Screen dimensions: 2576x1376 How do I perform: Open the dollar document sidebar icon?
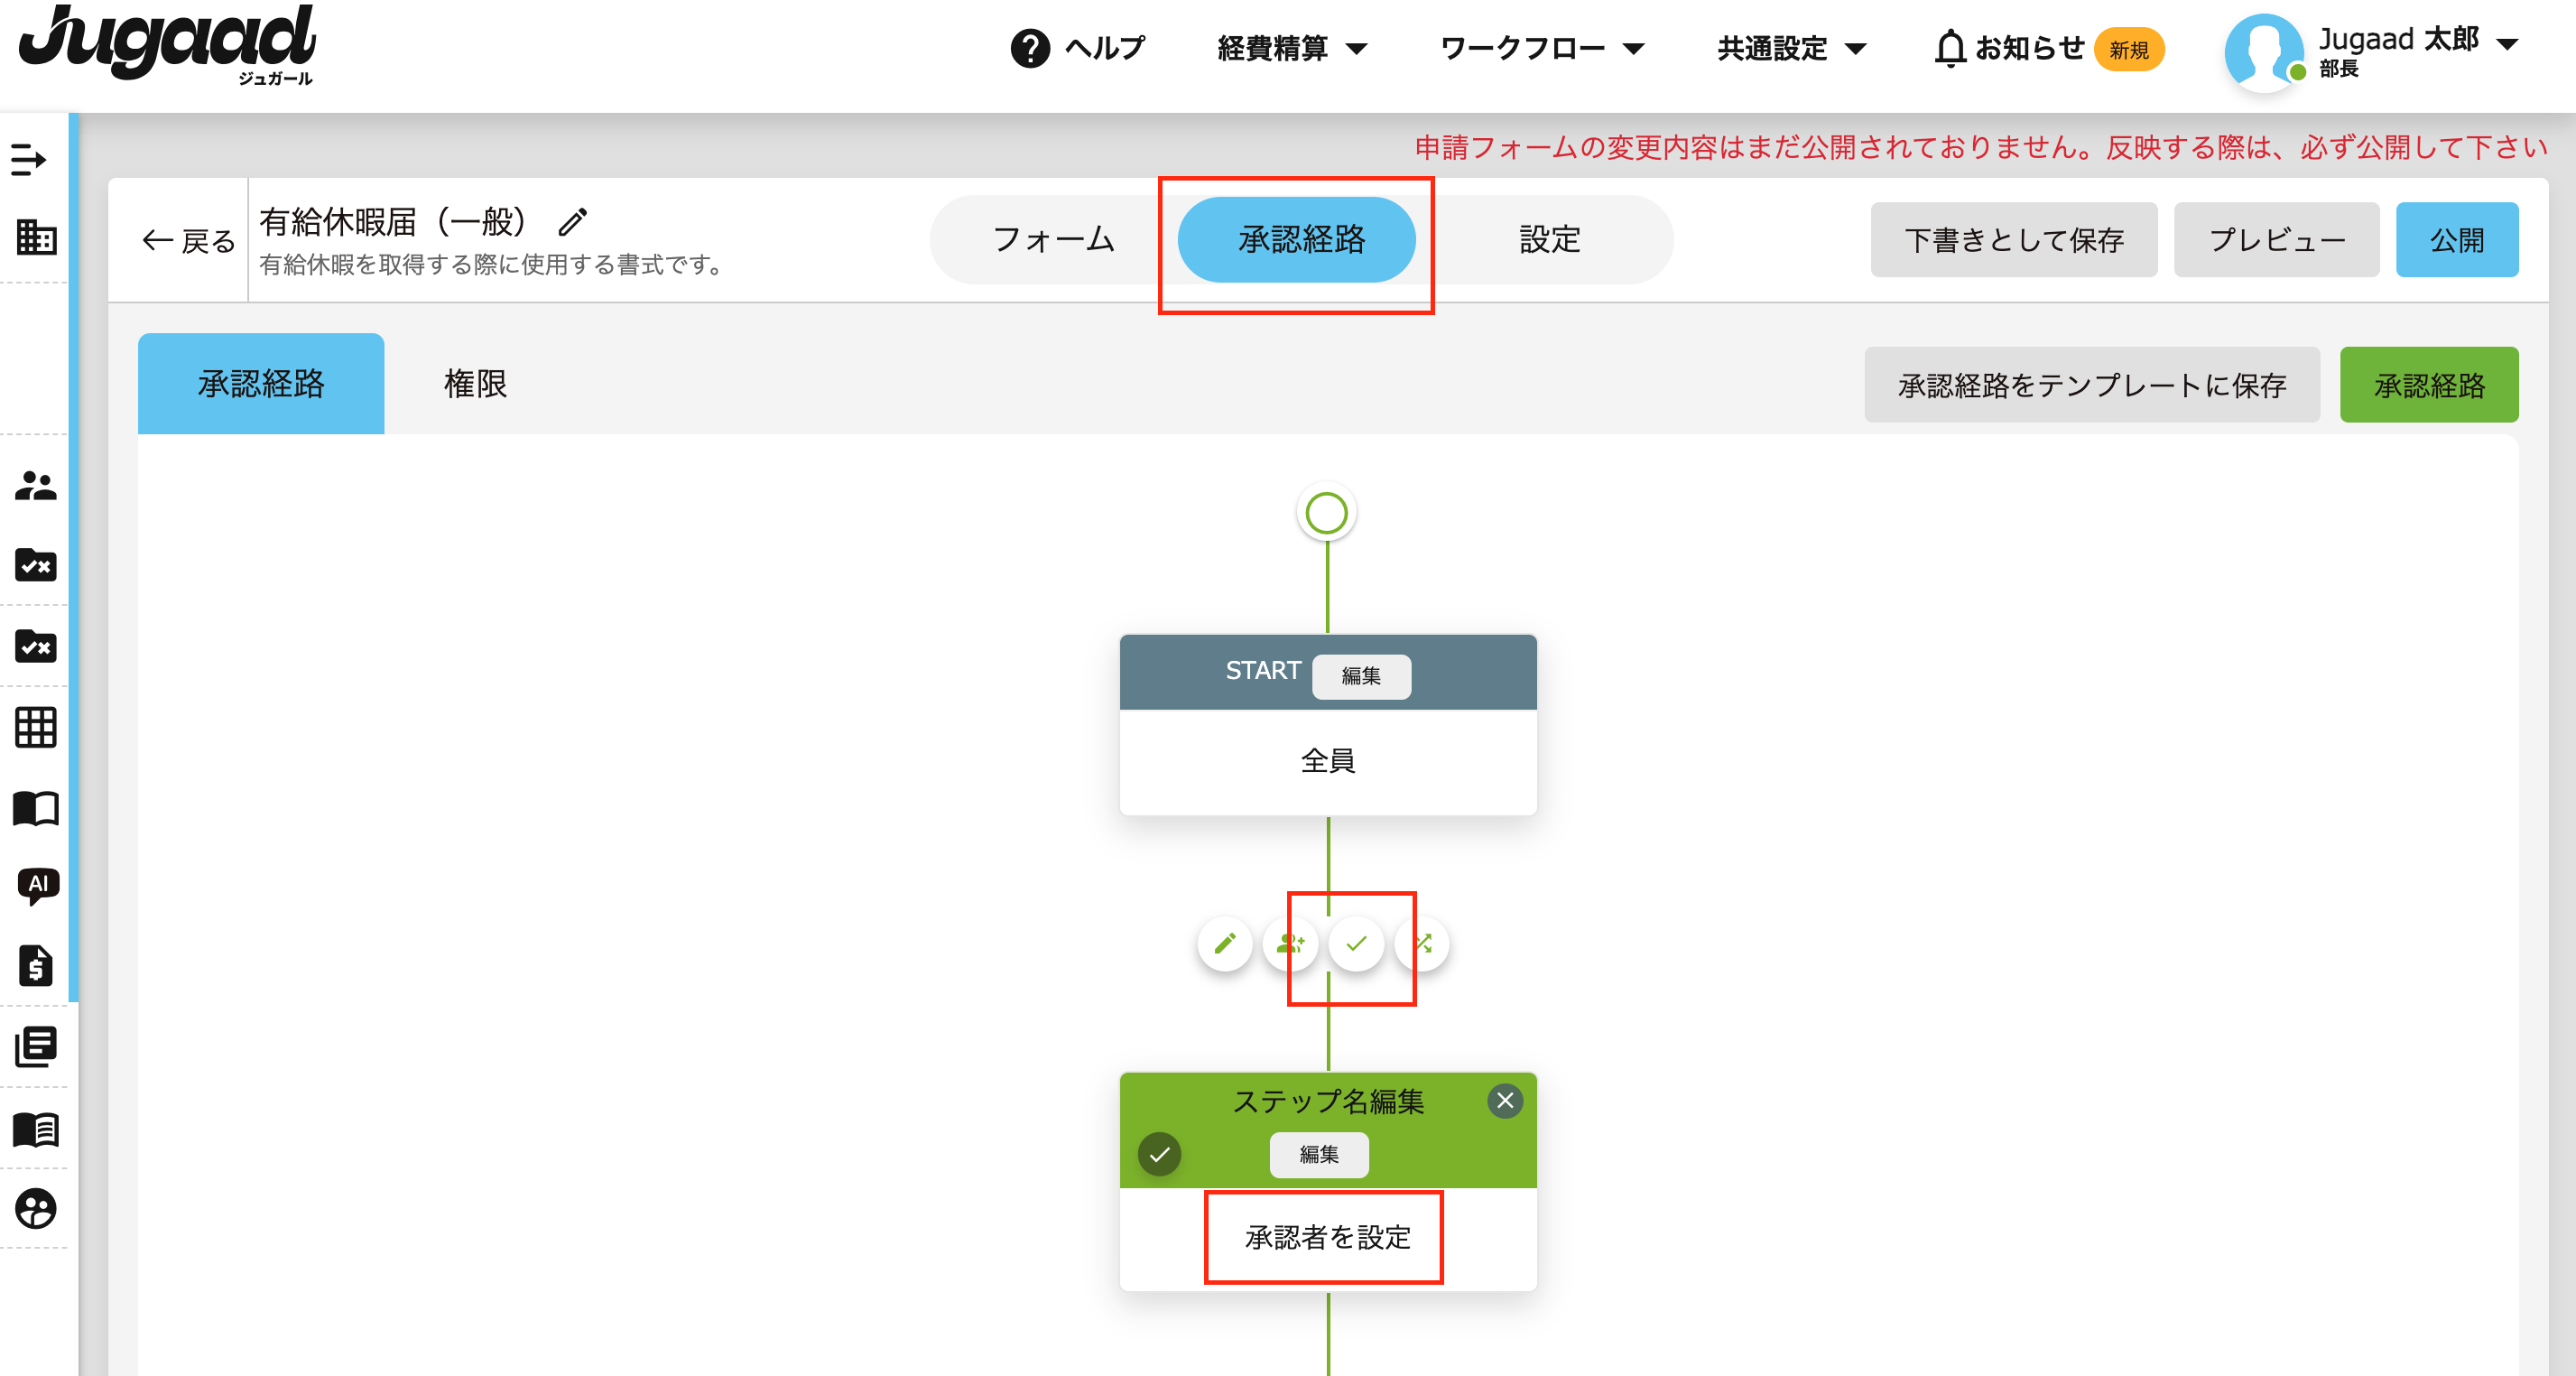tap(36, 966)
